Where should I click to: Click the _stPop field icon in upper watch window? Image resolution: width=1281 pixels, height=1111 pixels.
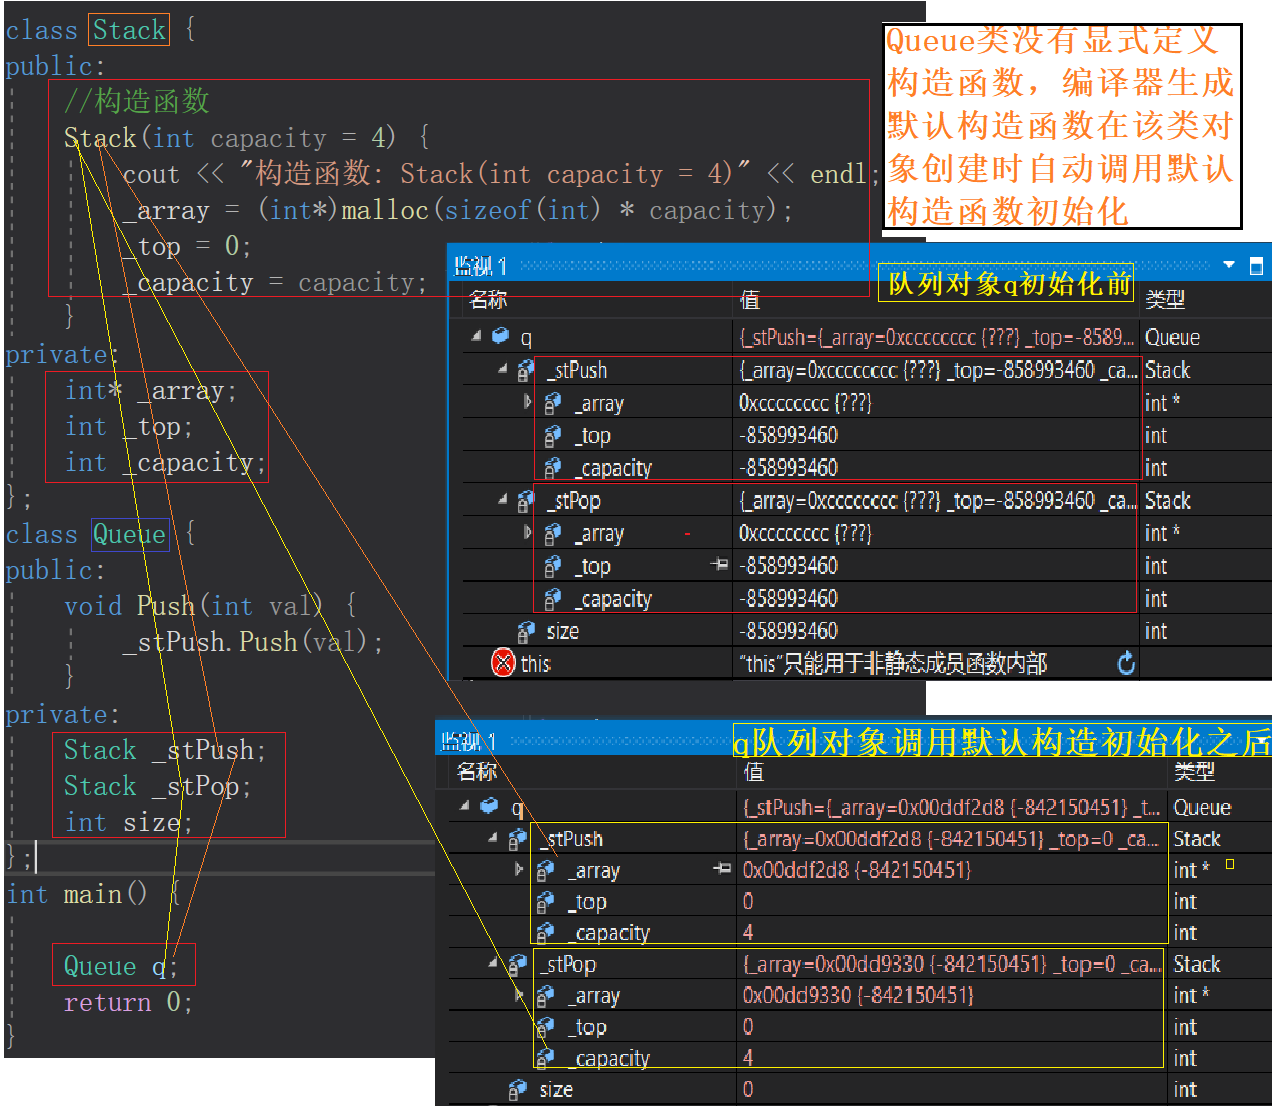(526, 500)
